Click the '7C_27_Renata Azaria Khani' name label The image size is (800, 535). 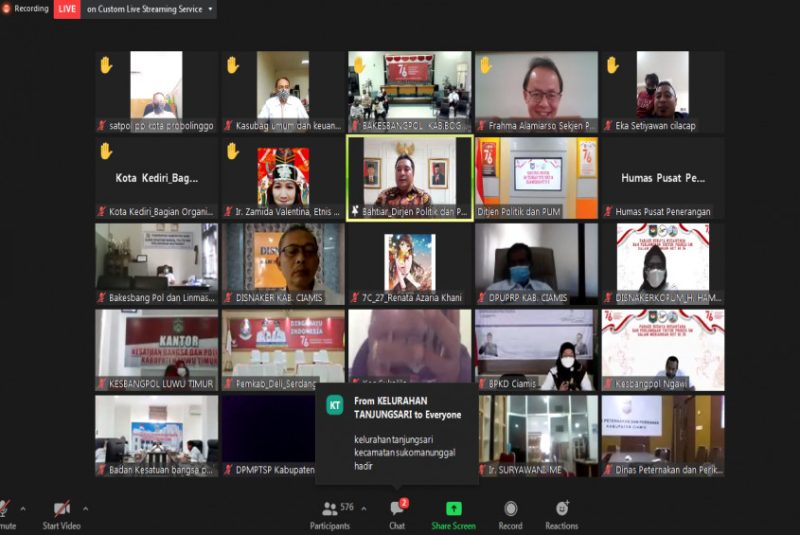point(412,297)
